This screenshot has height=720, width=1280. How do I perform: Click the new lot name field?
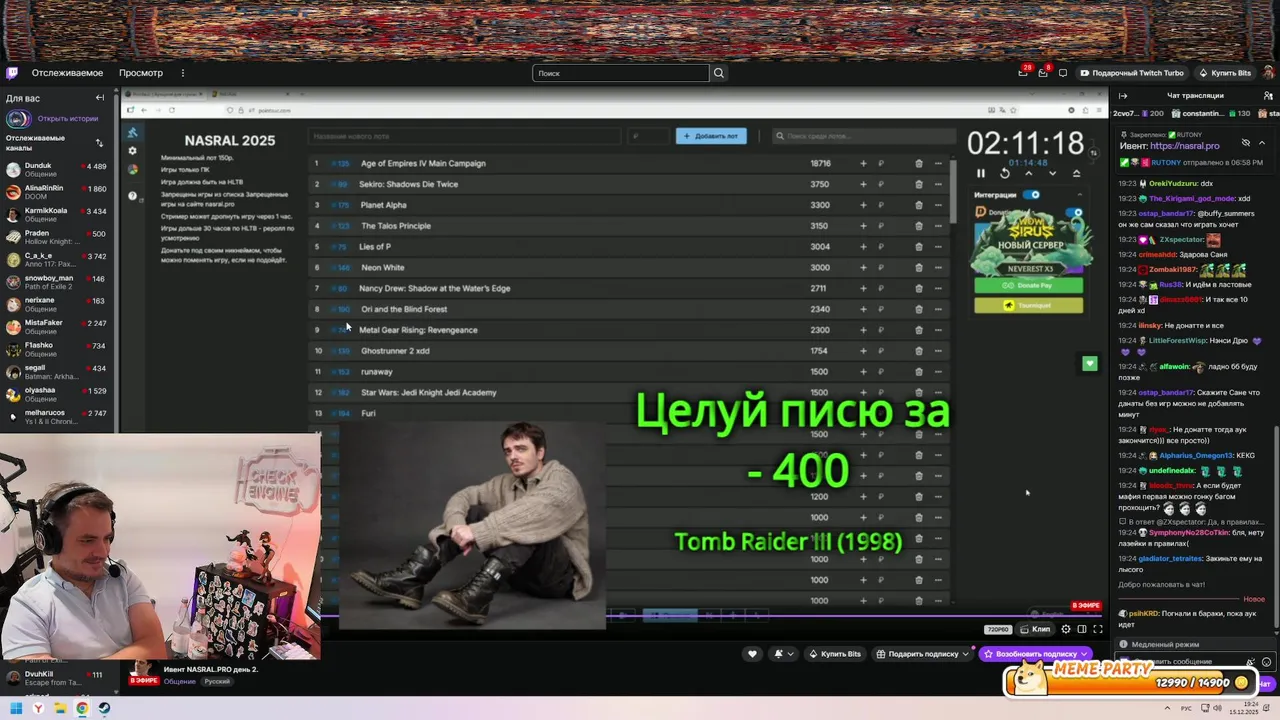pyautogui.click(x=465, y=136)
